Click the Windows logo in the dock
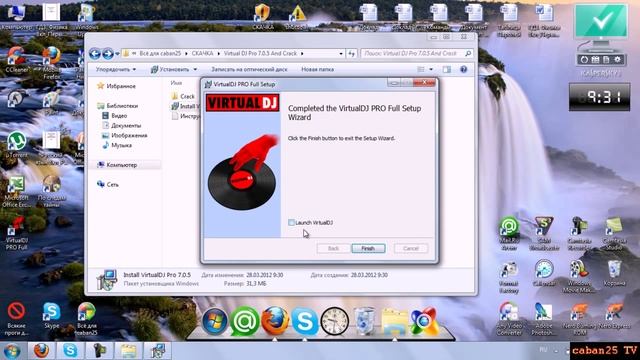Image resolution: width=640 pixels, height=360 pixels. [x=215, y=322]
